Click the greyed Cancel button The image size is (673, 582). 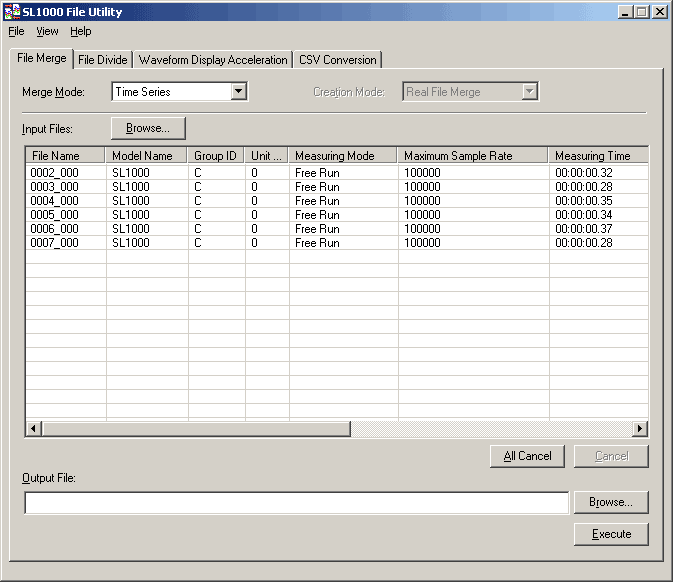click(x=612, y=456)
